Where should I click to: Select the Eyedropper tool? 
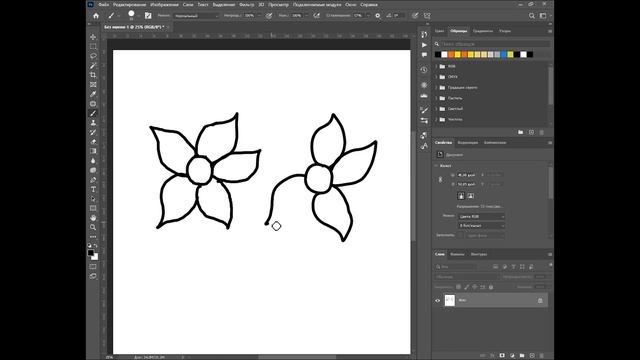(93, 94)
